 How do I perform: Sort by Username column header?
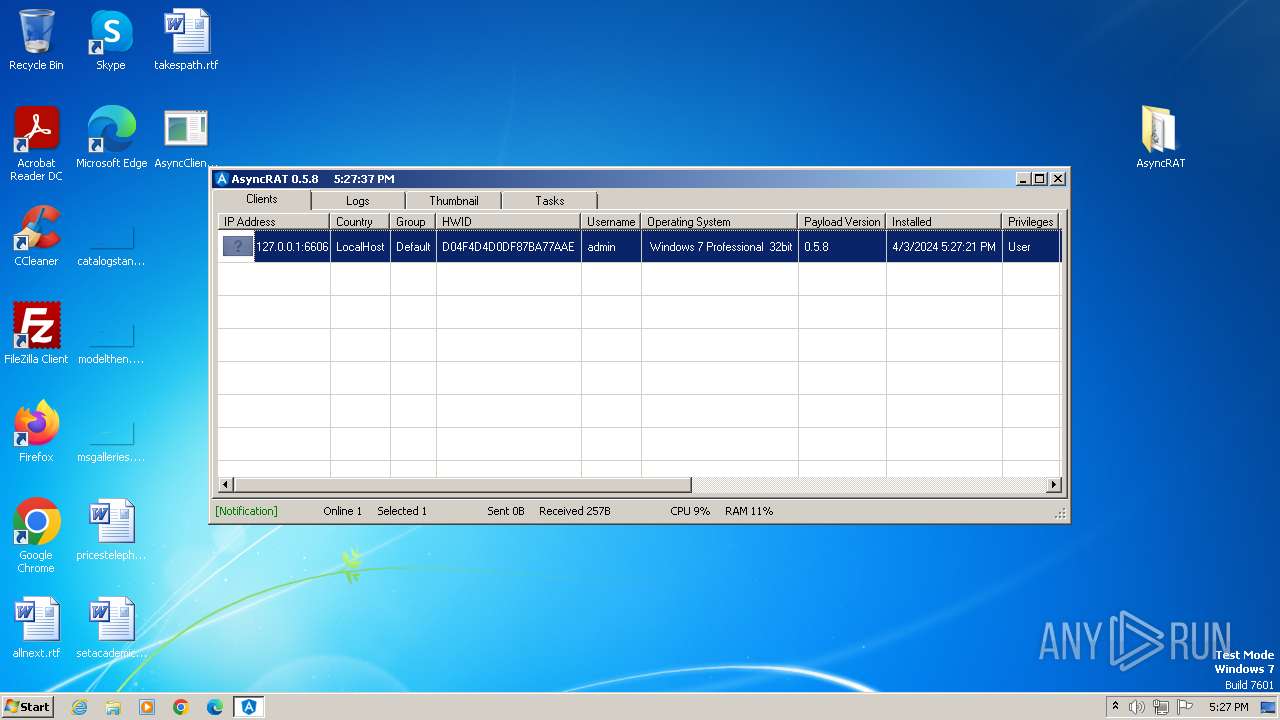611,221
